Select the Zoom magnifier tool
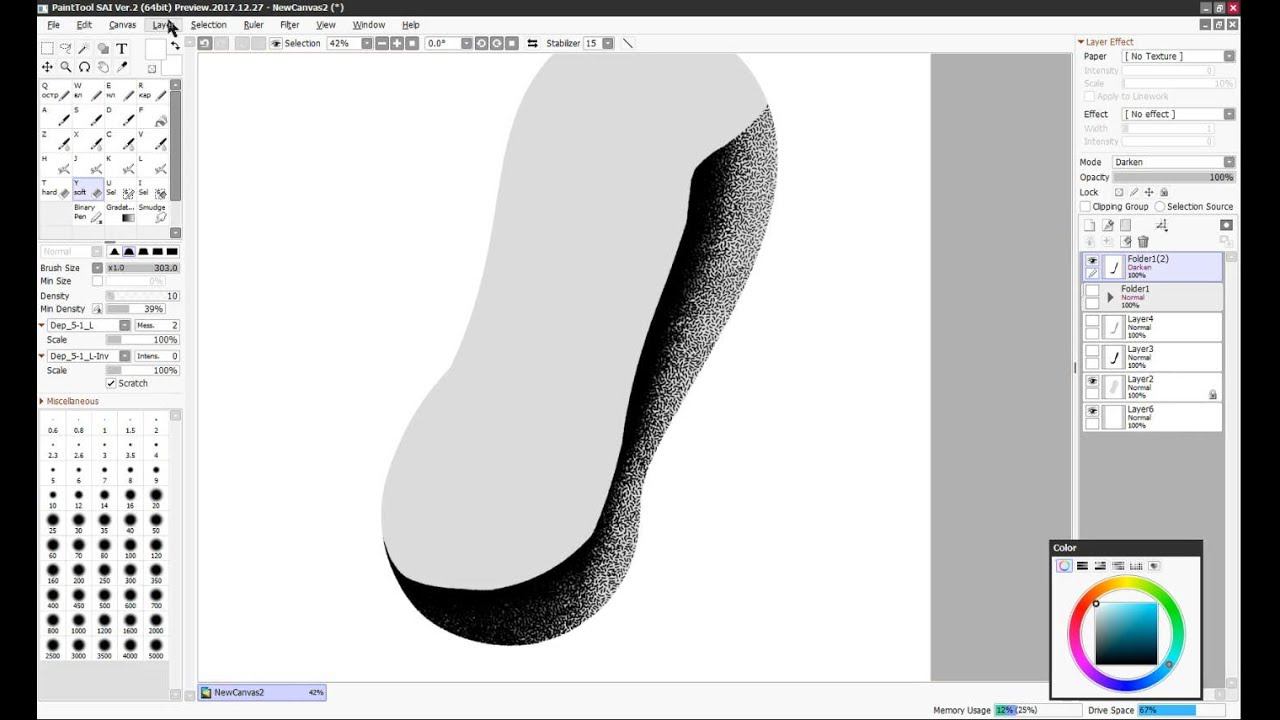Viewport: 1280px width, 720px height. click(66, 67)
